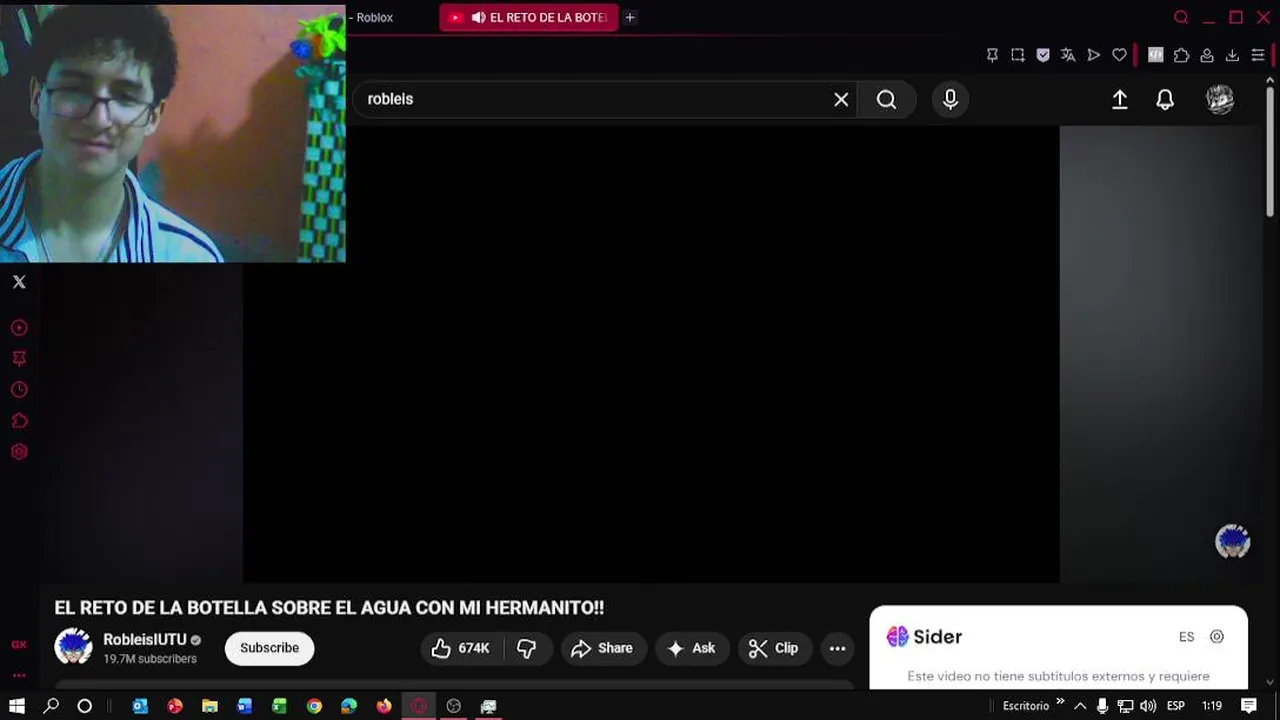Open the downloads icon in the toolbar
This screenshot has height=720, width=1280.
pos(1232,55)
